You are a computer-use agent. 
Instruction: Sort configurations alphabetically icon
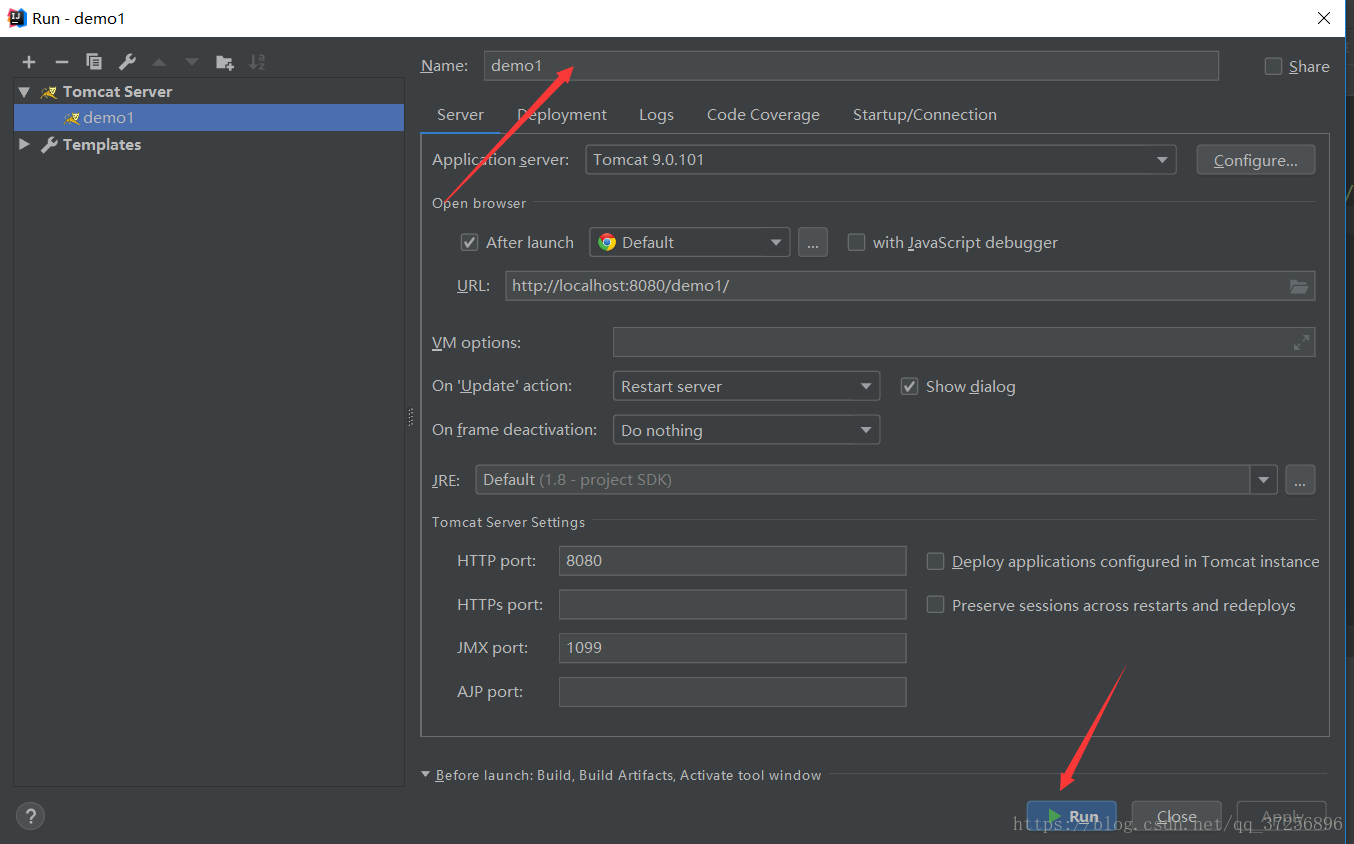click(257, 62)
